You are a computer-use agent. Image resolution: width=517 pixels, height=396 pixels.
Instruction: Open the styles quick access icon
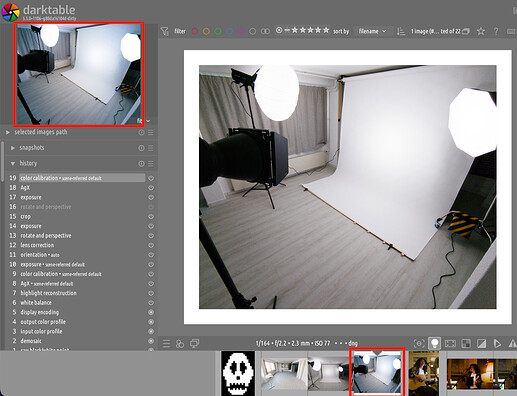tap(180, 343)
